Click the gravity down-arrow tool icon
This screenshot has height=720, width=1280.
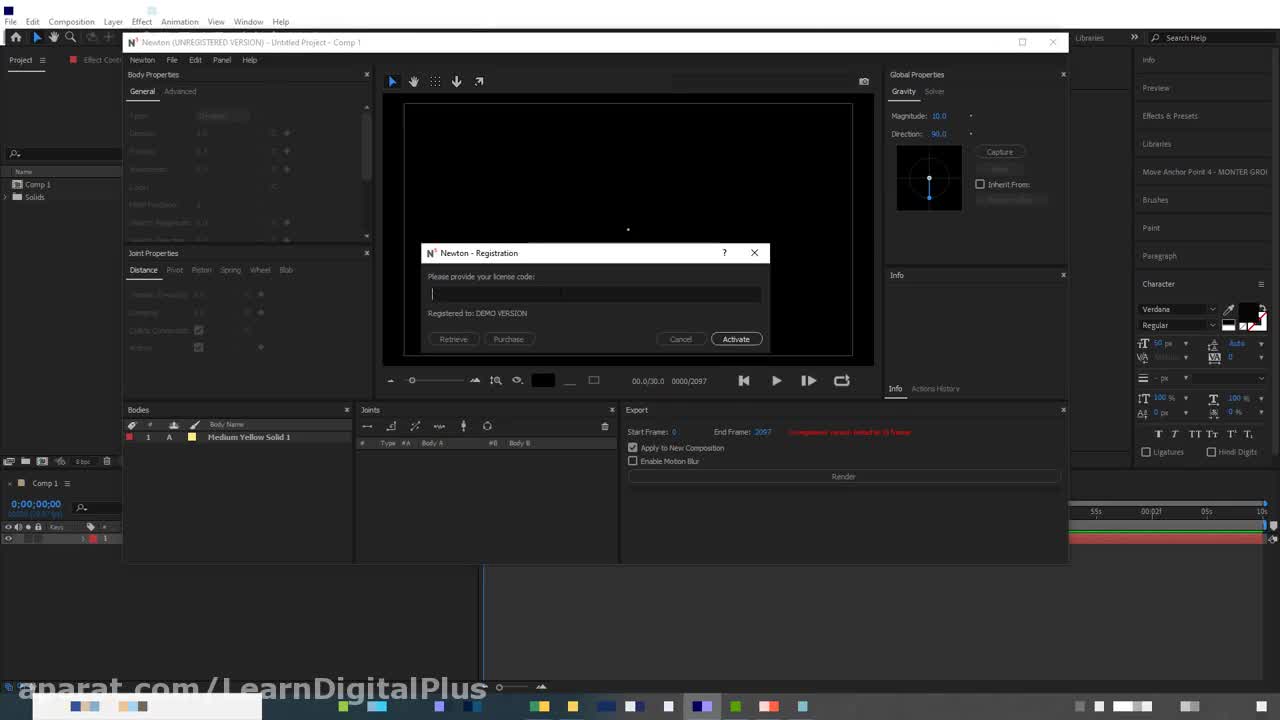[457, 81]
